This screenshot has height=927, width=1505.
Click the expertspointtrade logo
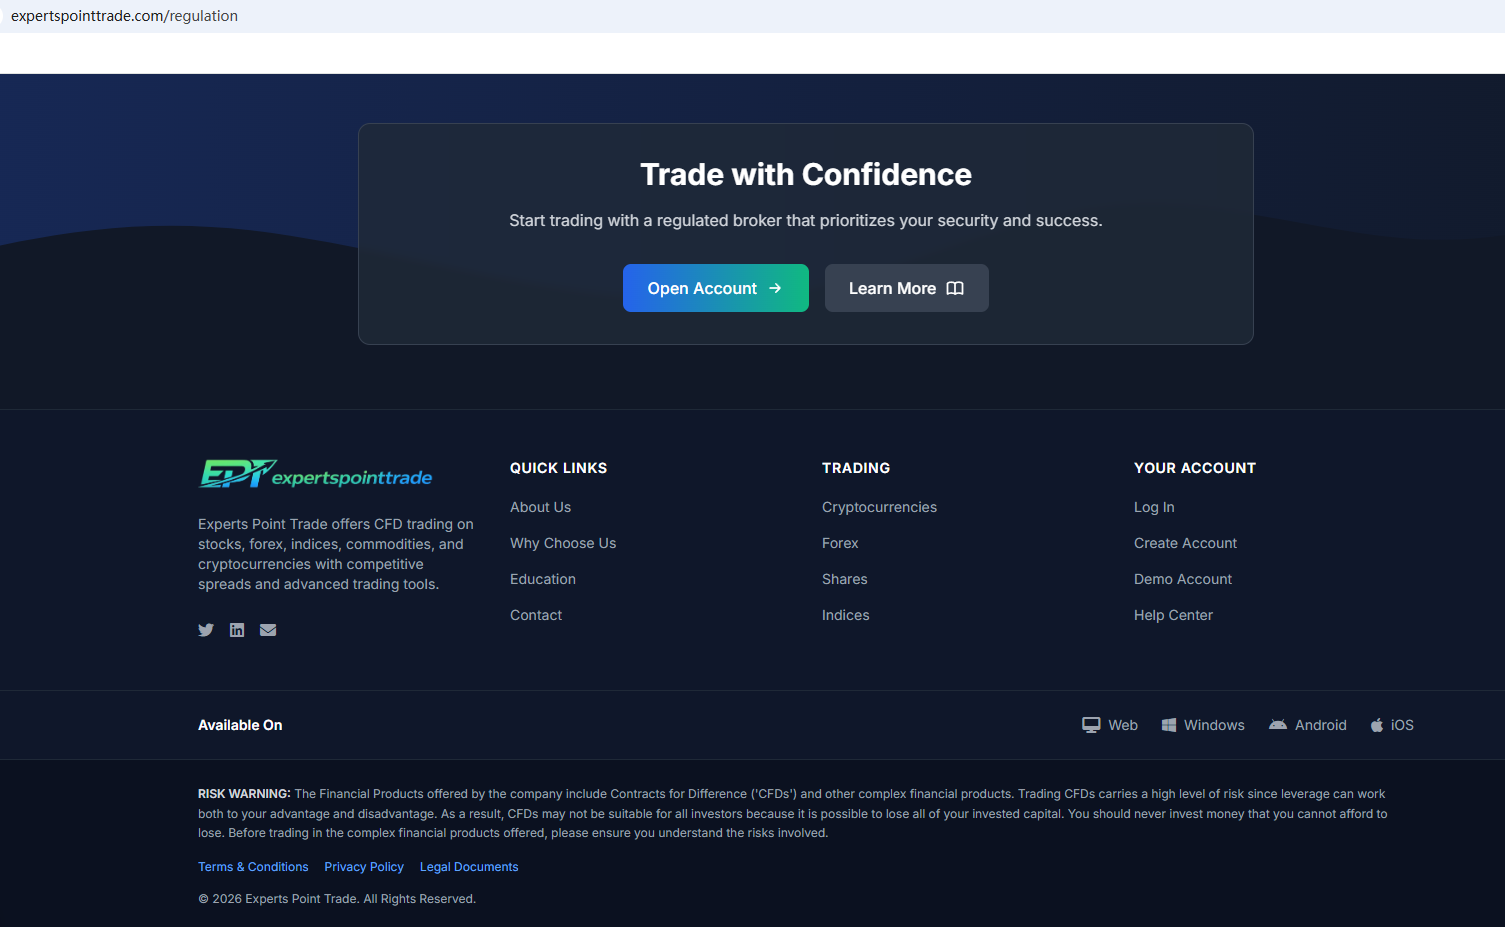point(316,474)
